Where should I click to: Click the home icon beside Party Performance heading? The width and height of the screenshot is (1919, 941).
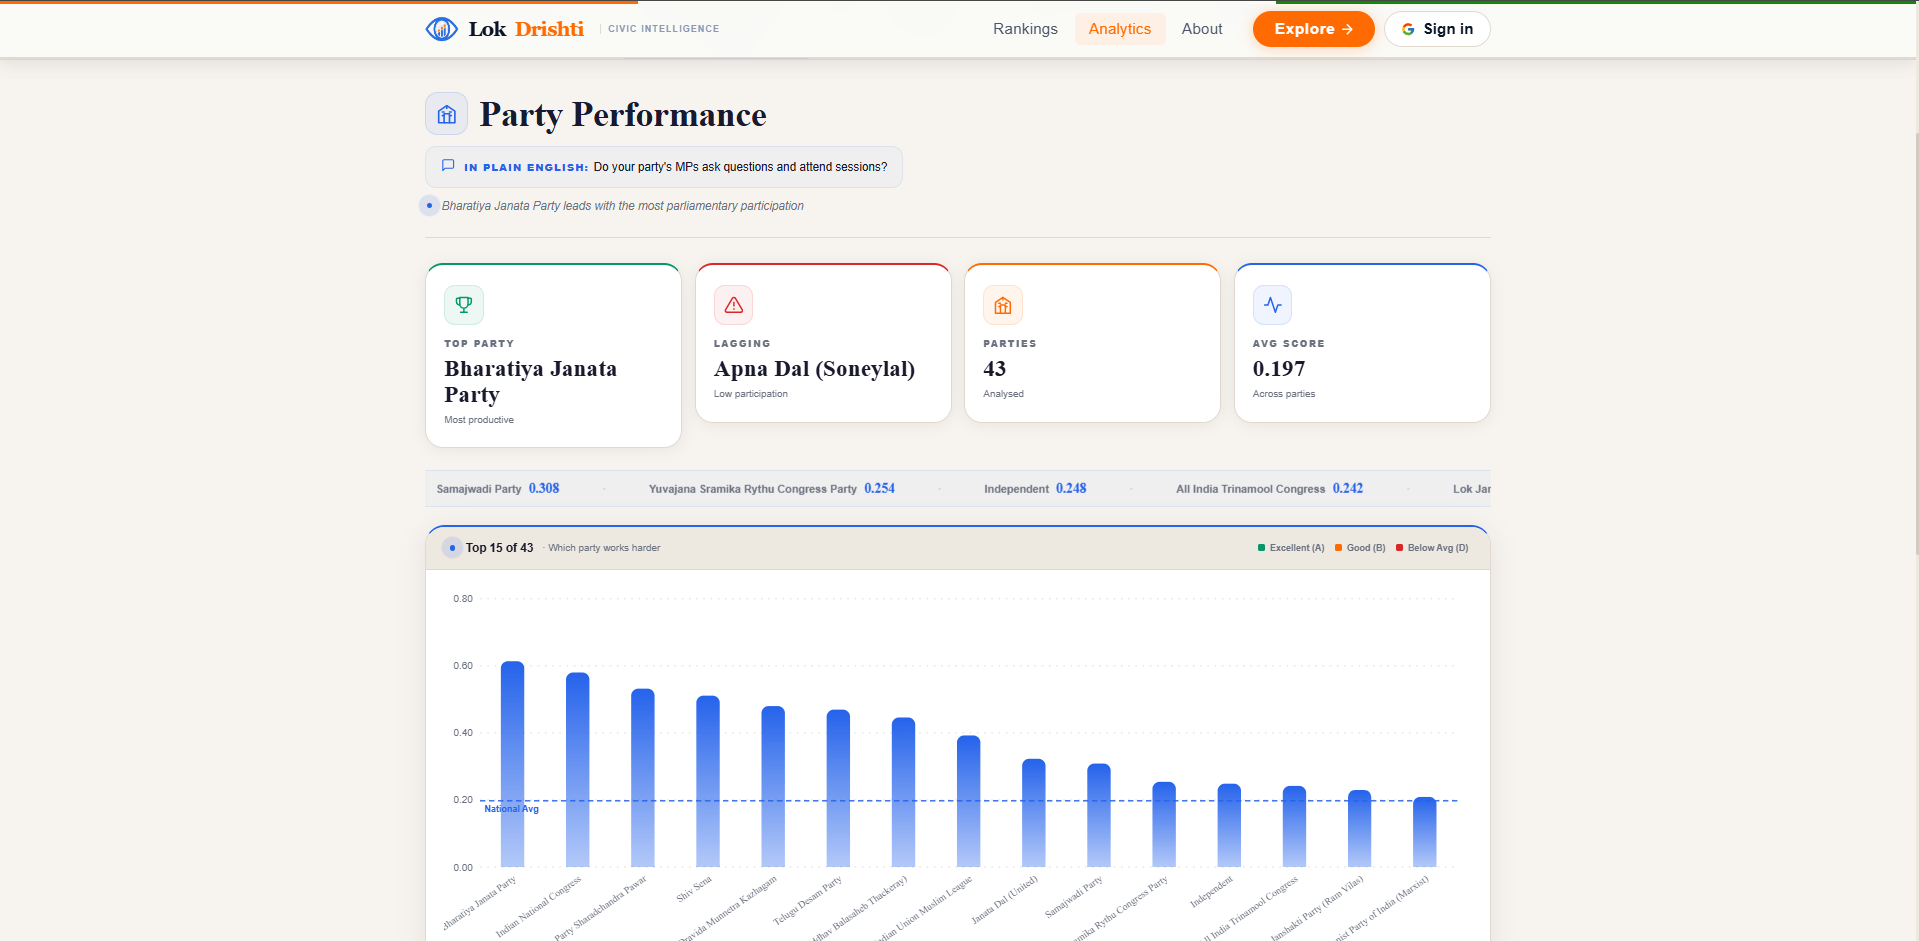(x=446, y=113)
